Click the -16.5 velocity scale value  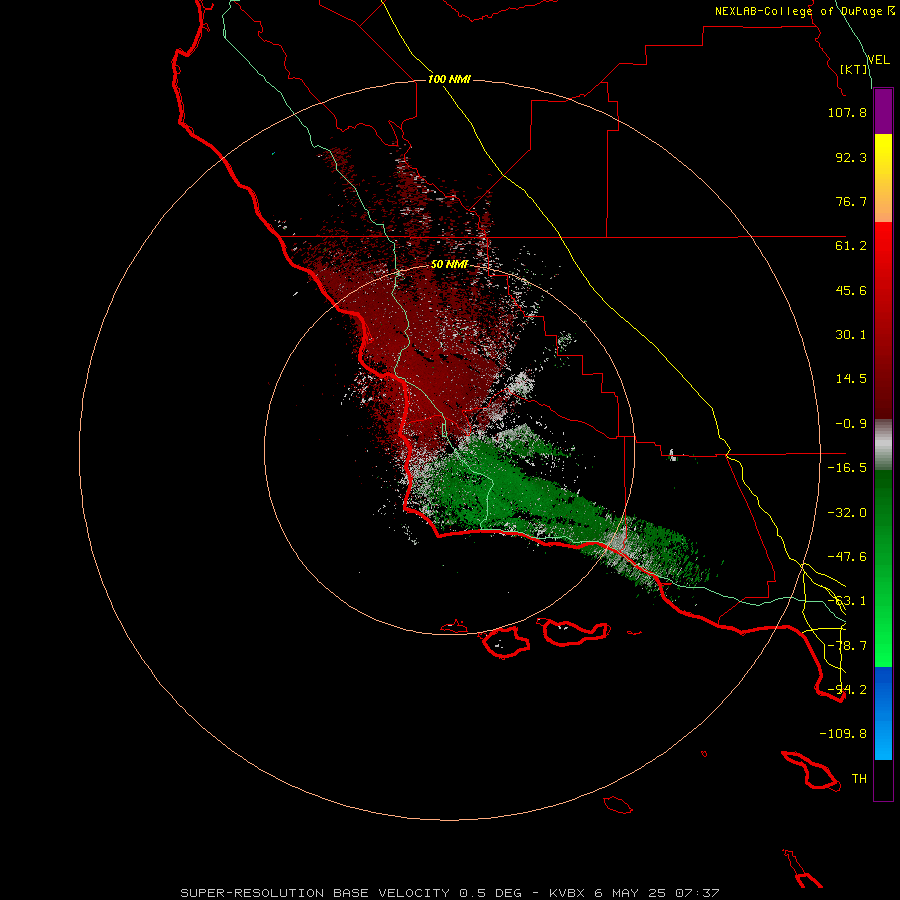tap(847, 468)
